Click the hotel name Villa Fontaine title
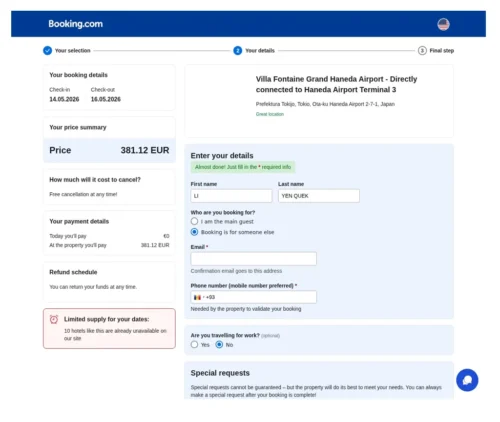The height and width of the screenshot is (422, 500). (336, 84)
